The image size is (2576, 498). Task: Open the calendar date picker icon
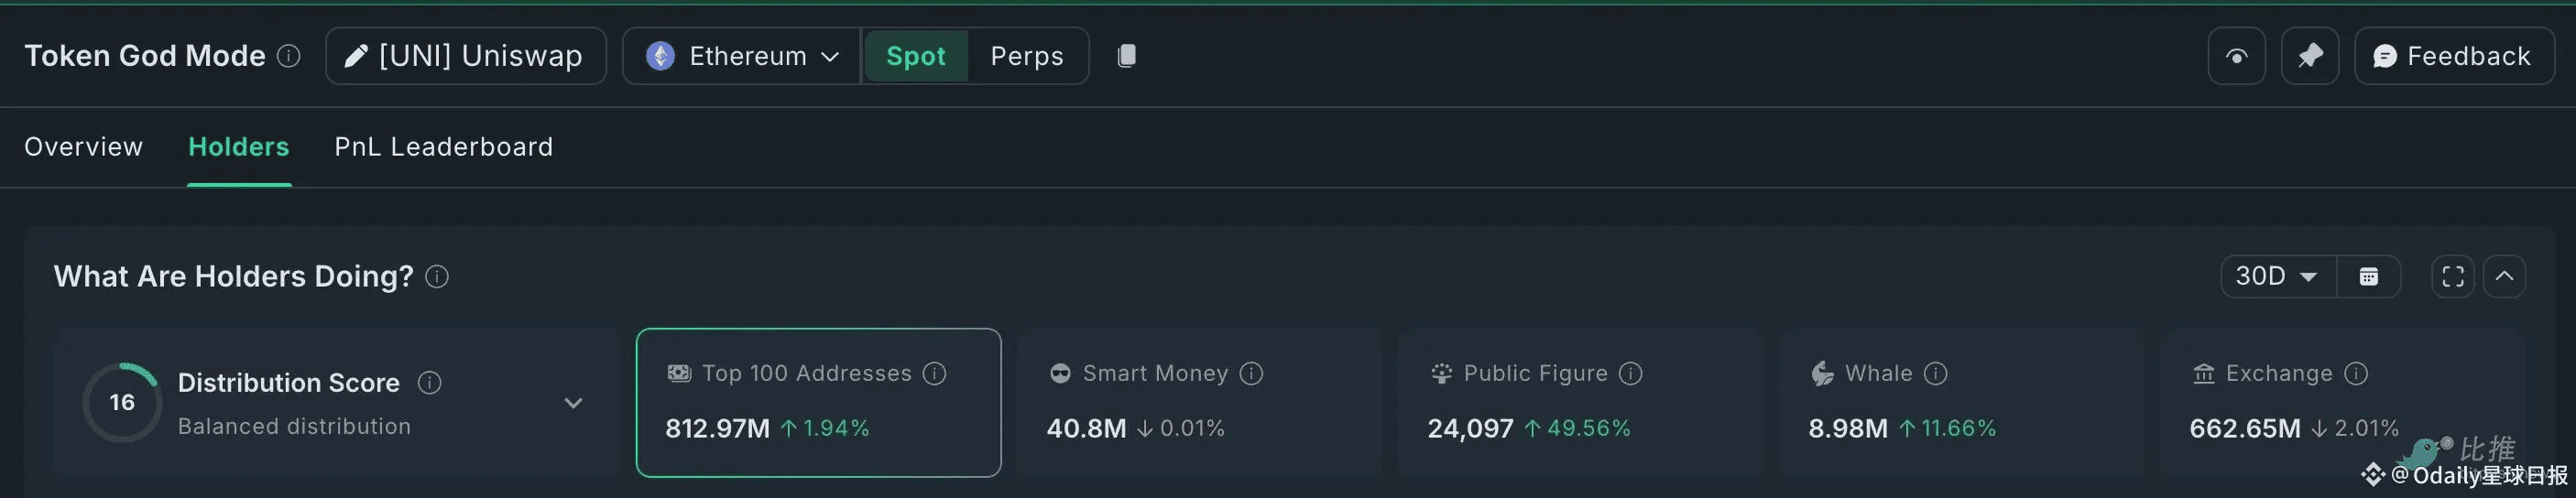(2368, 277)
